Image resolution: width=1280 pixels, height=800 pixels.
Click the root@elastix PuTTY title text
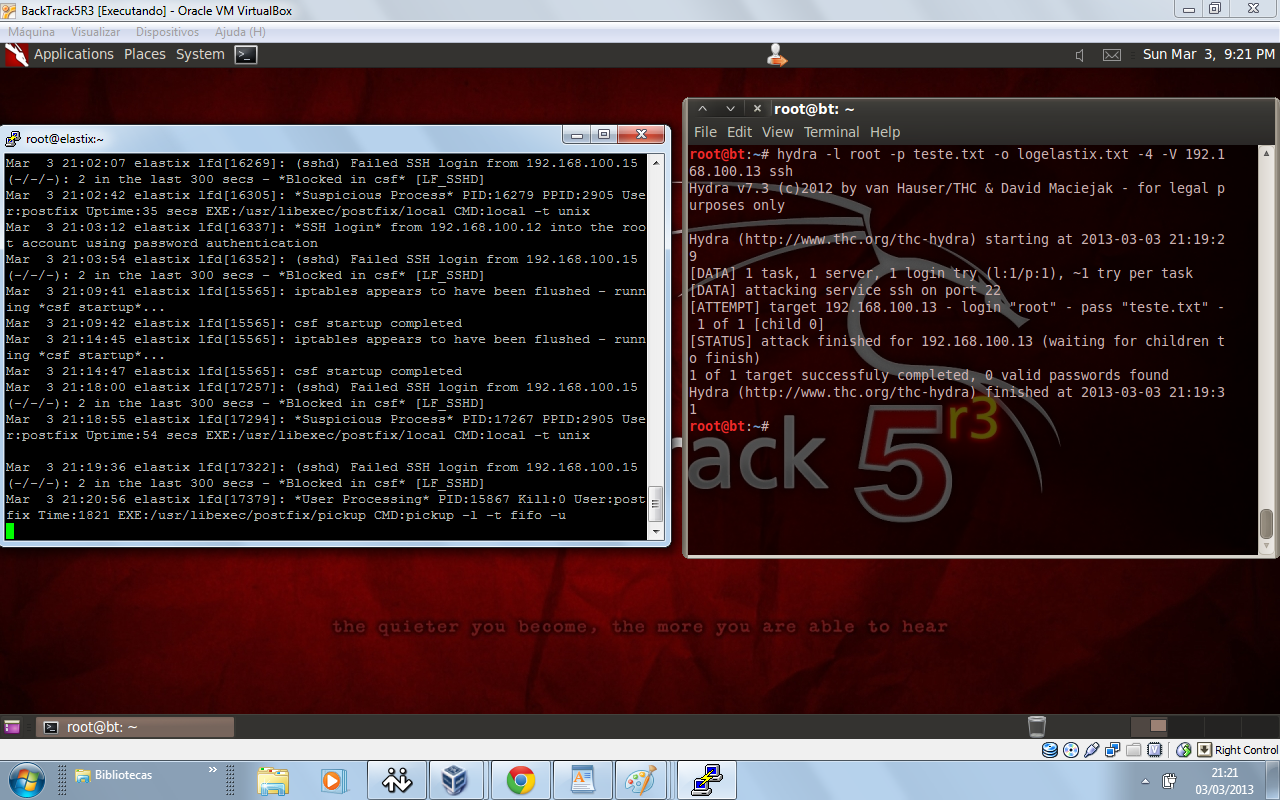pos(65,139)
